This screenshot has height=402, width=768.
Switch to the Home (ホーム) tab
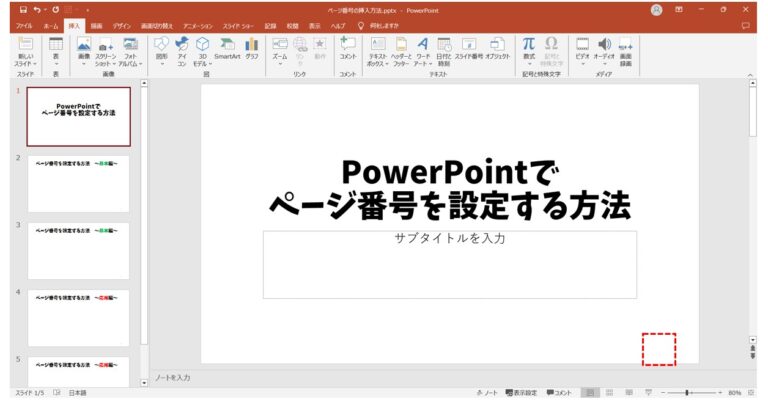coord(50,26)
